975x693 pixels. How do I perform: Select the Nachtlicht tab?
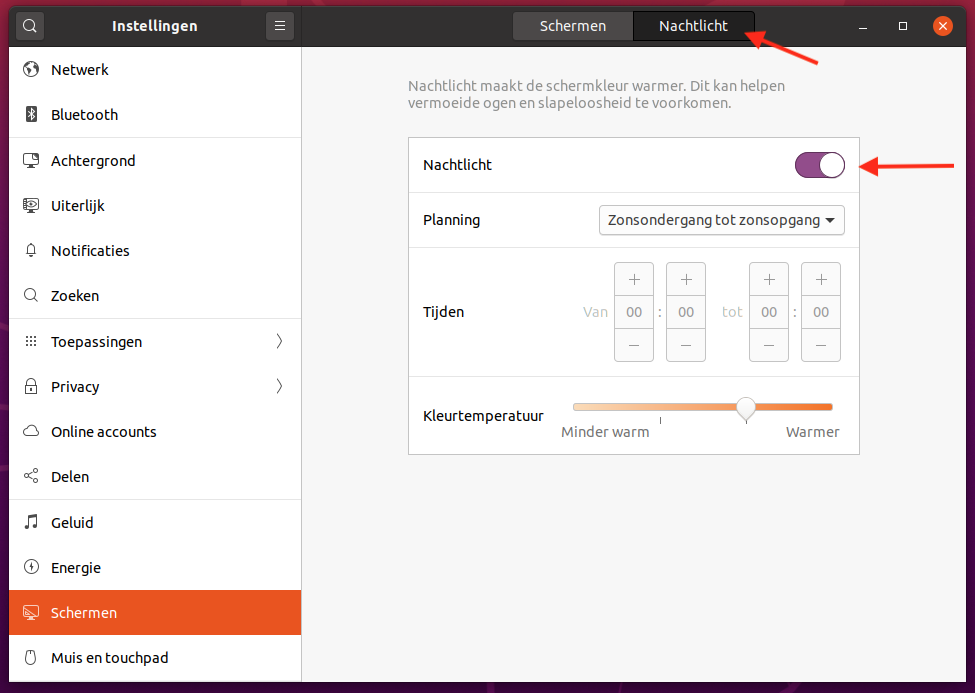pyautogui.click(x=693, y=26)
